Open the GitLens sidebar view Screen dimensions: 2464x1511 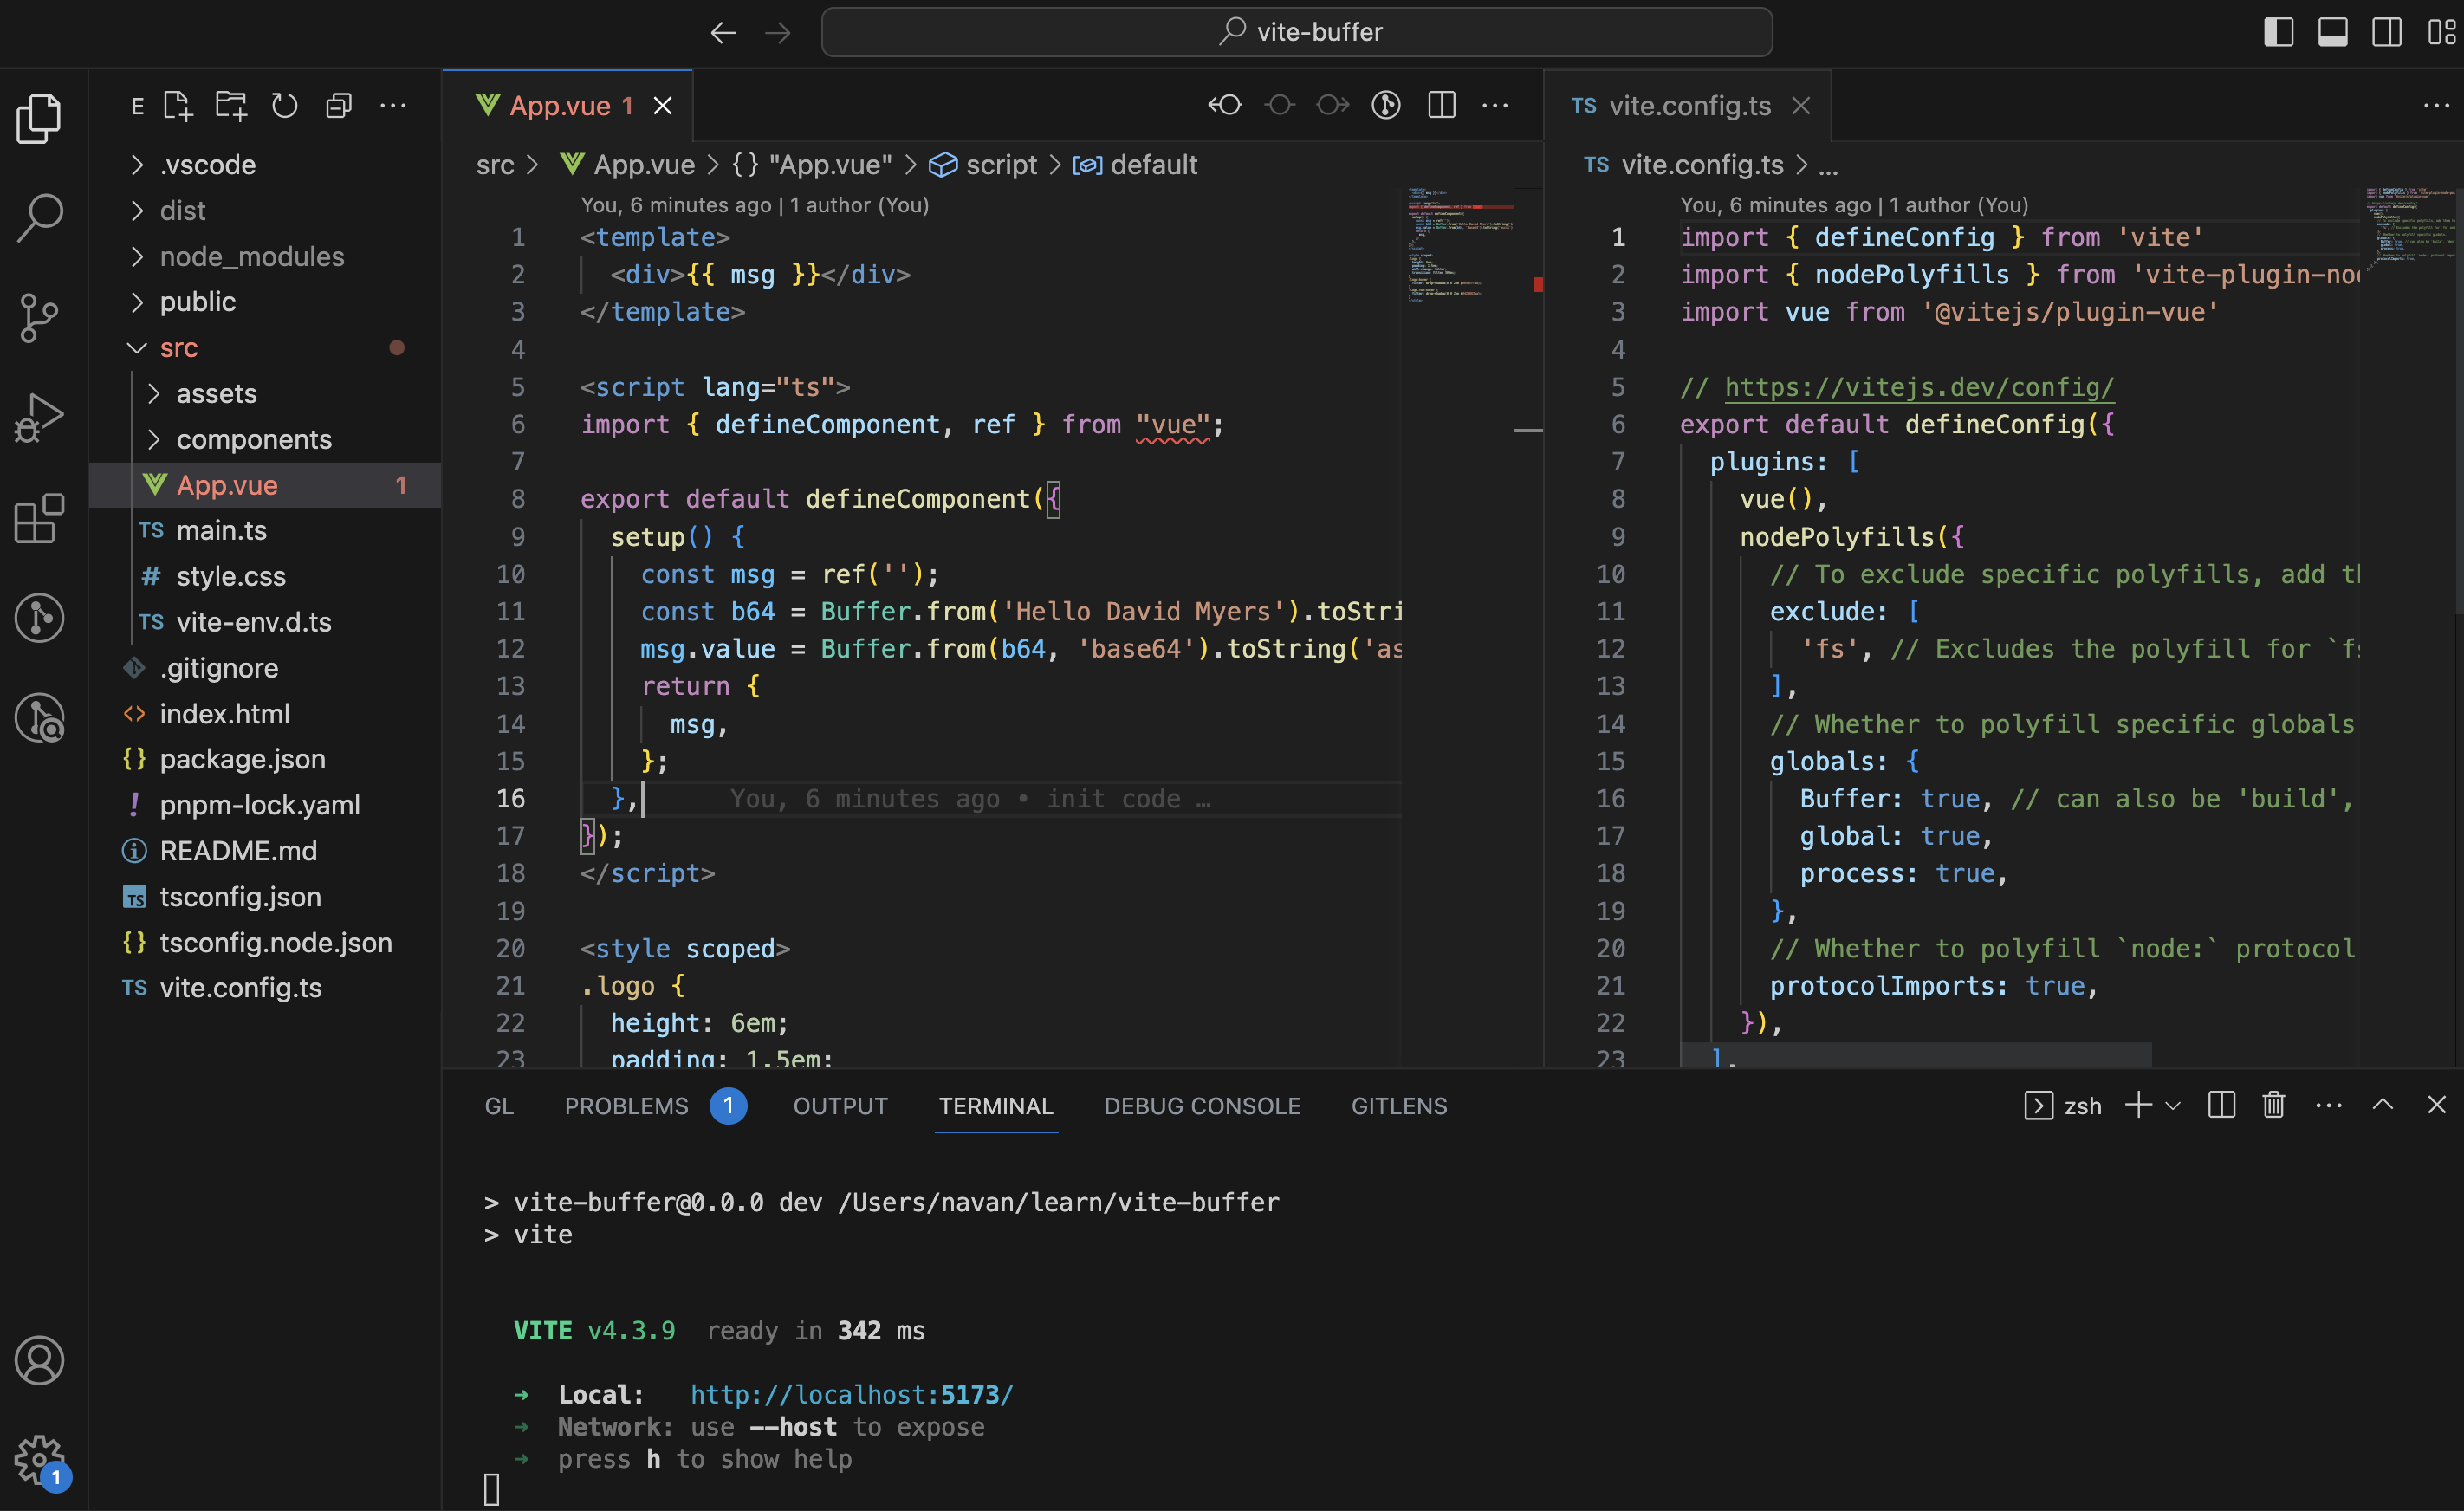[x=40, y=618]
